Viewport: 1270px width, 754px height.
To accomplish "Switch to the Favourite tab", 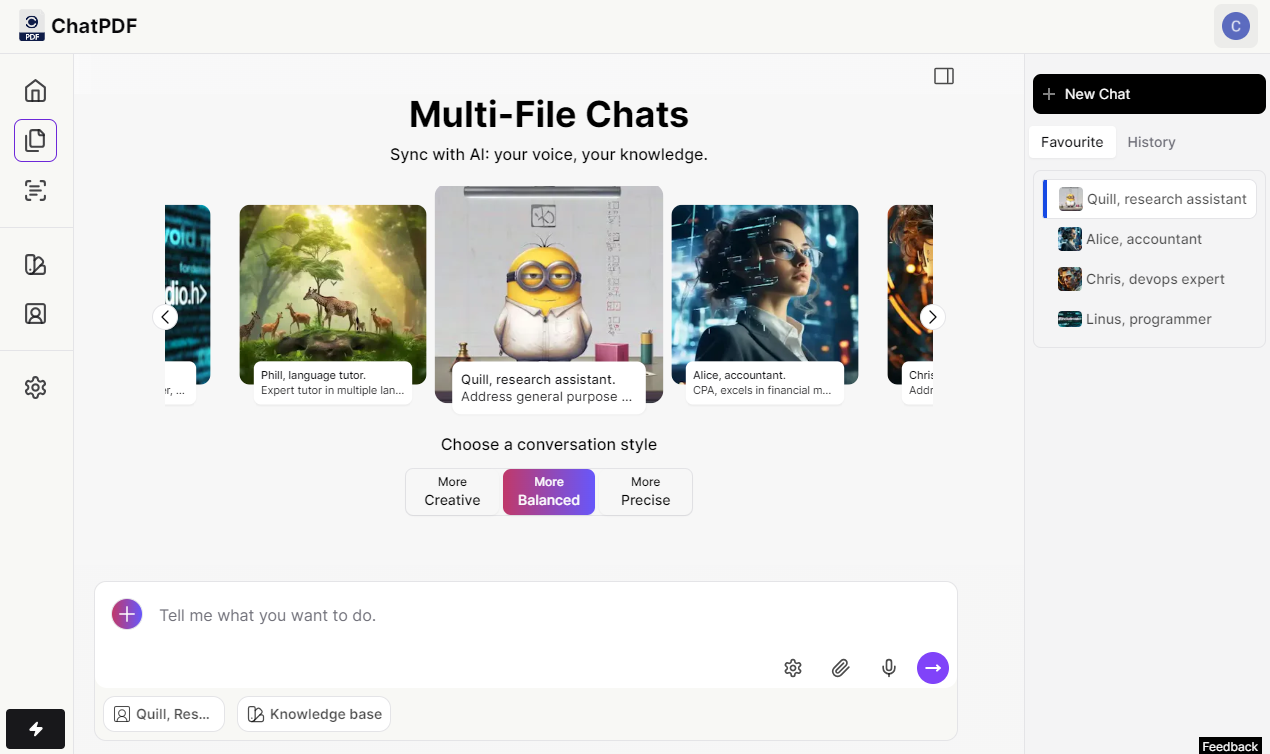I will 1072,142.
